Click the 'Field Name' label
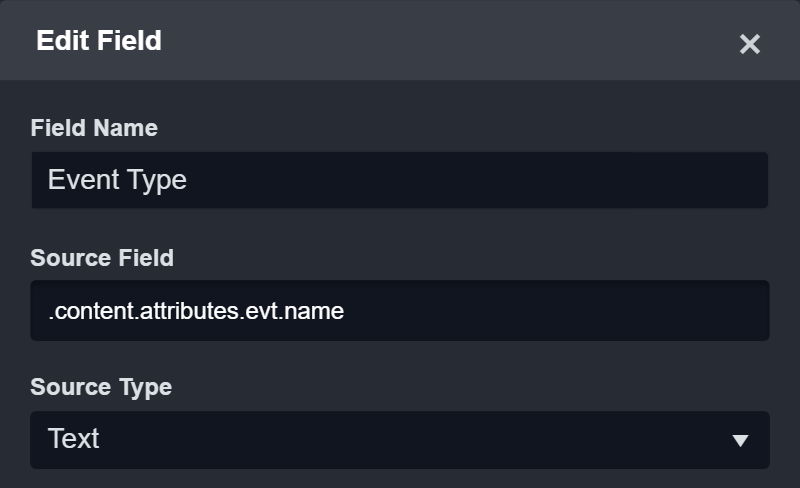 click(x=94, y=128)
